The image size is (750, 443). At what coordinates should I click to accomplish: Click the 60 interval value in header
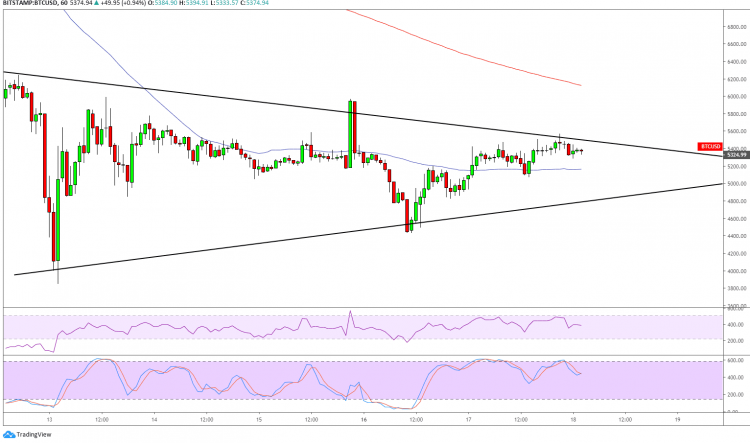point(75,4)
